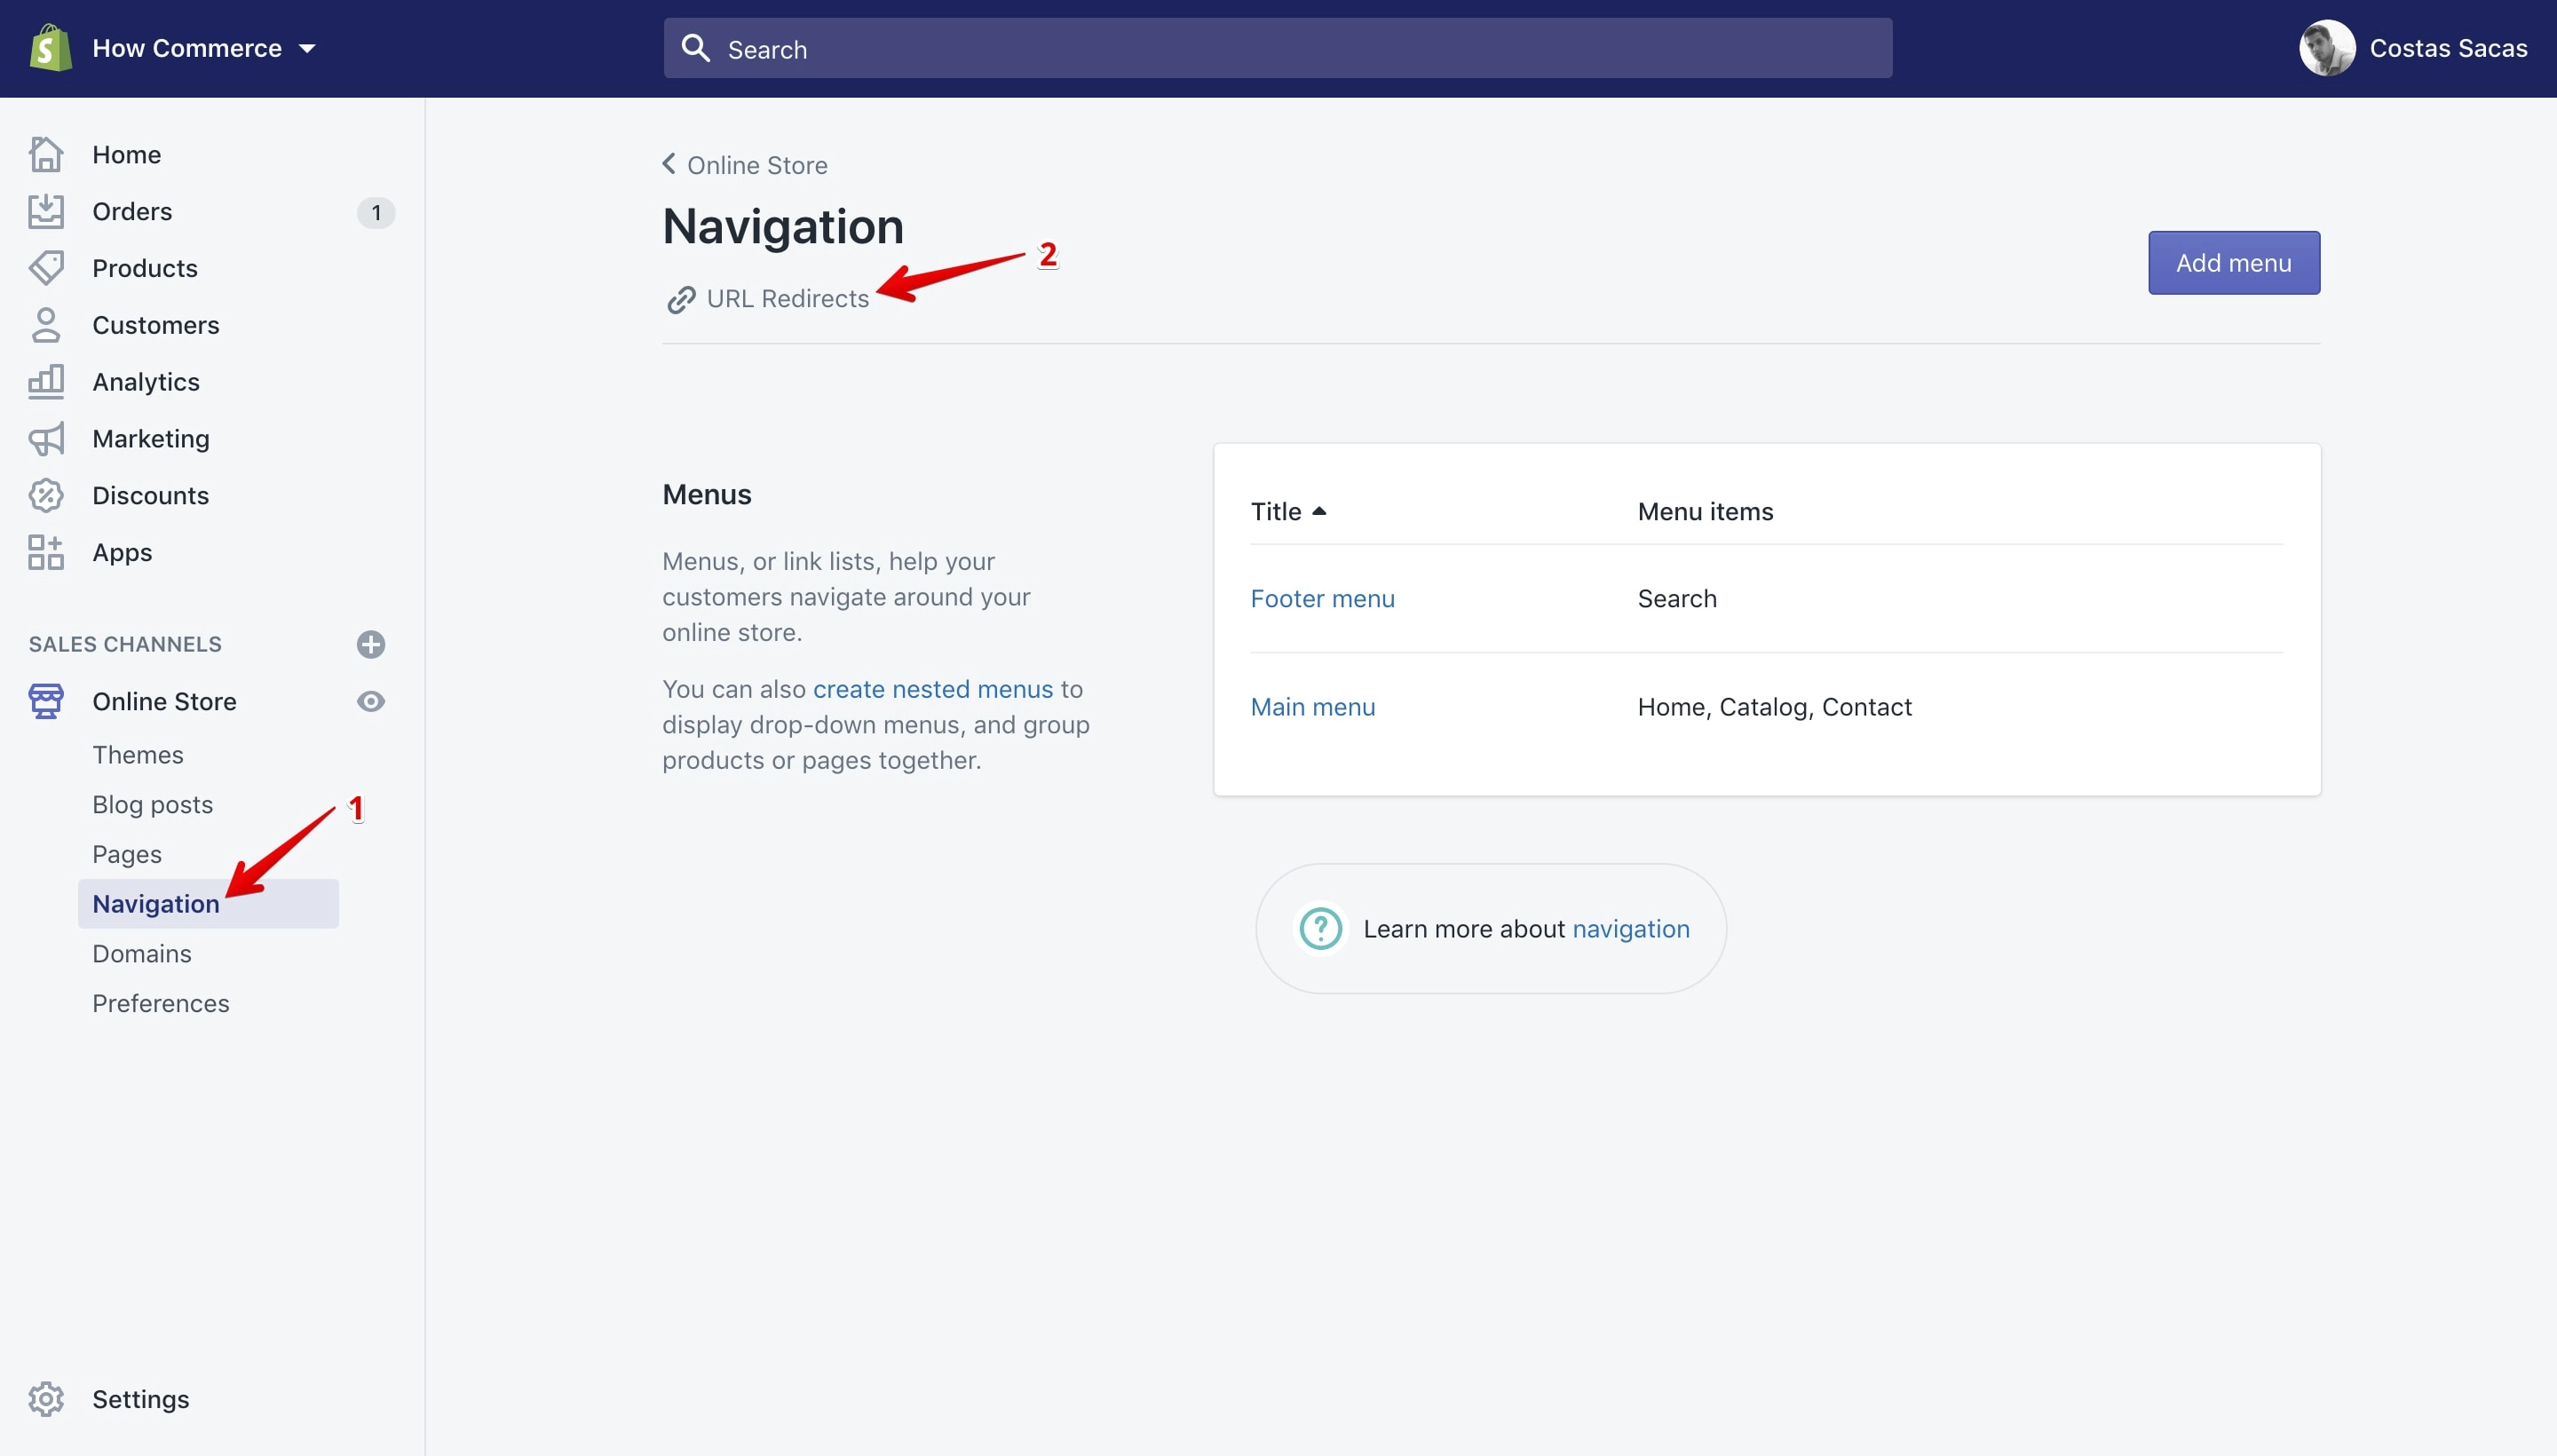The image size is (2557, 1456).
Task: Go to Products in the sidebar
Action: coord(145,268)
